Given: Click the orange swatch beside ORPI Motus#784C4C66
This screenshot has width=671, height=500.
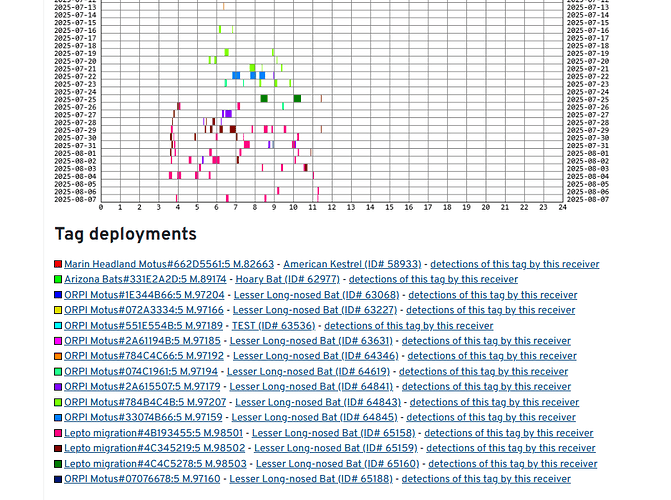Looking at the screenshot, I should [58, 356].
